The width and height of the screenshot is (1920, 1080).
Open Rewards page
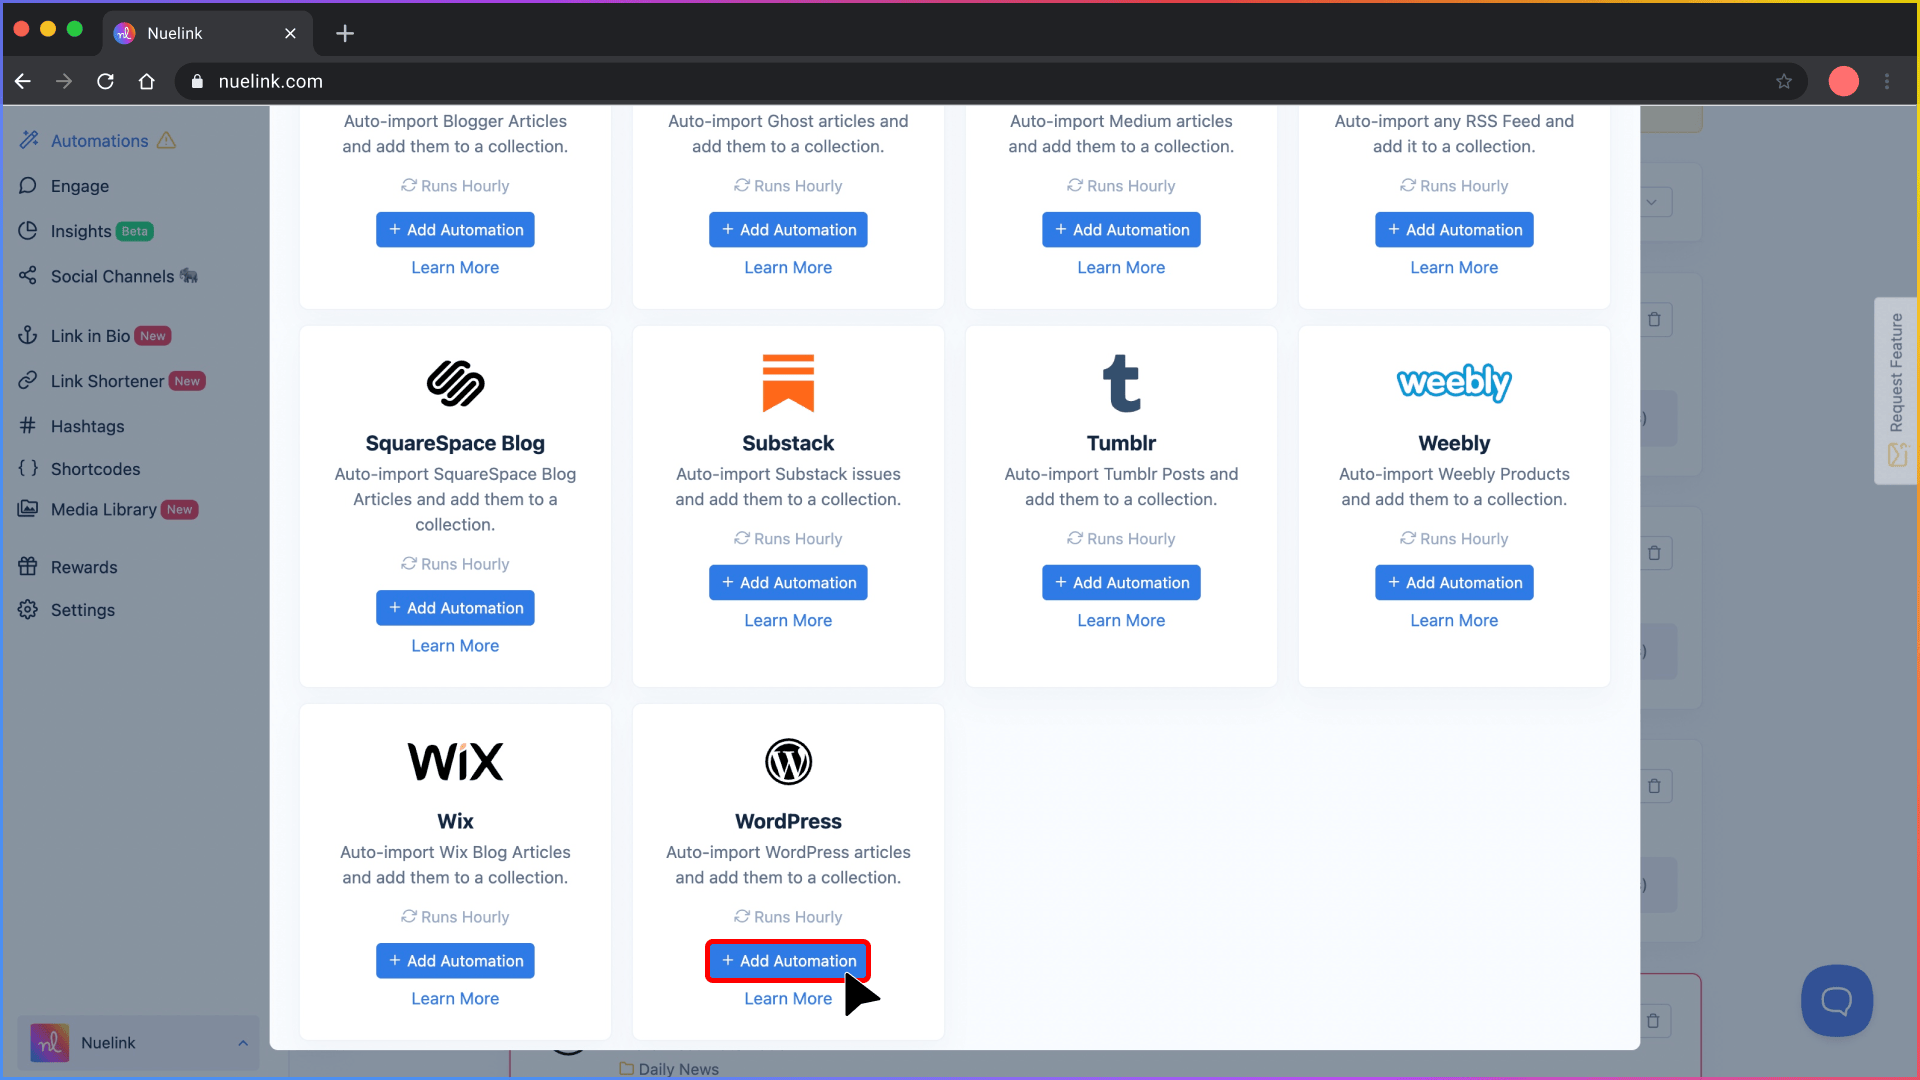[x=84, y=567]
